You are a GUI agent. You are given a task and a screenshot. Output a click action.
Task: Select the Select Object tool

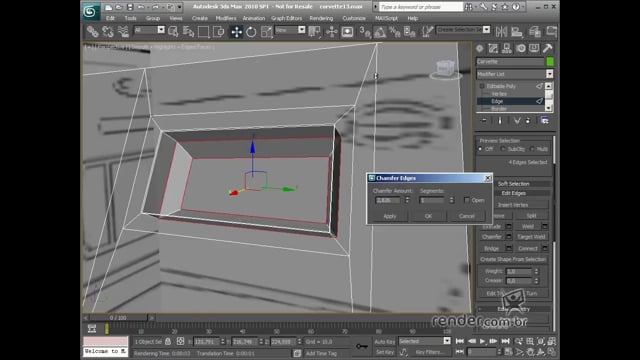[173, 31]
